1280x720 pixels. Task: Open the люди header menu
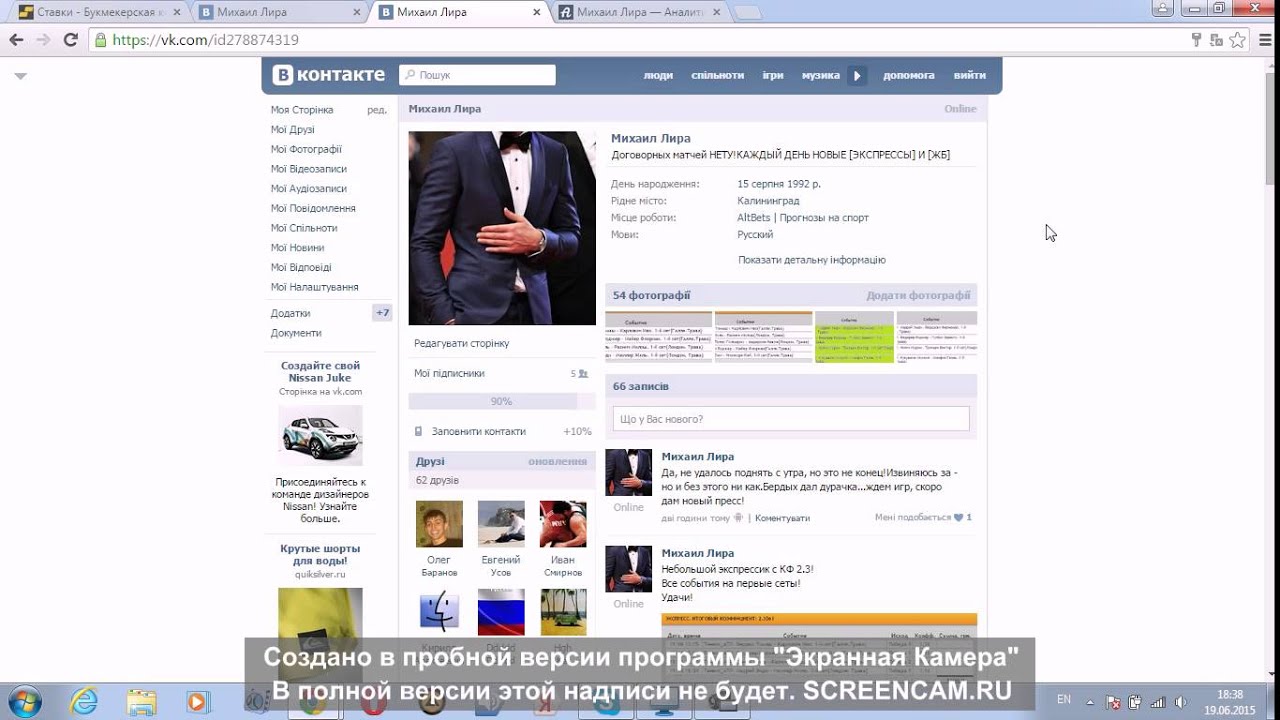[658, 75]
